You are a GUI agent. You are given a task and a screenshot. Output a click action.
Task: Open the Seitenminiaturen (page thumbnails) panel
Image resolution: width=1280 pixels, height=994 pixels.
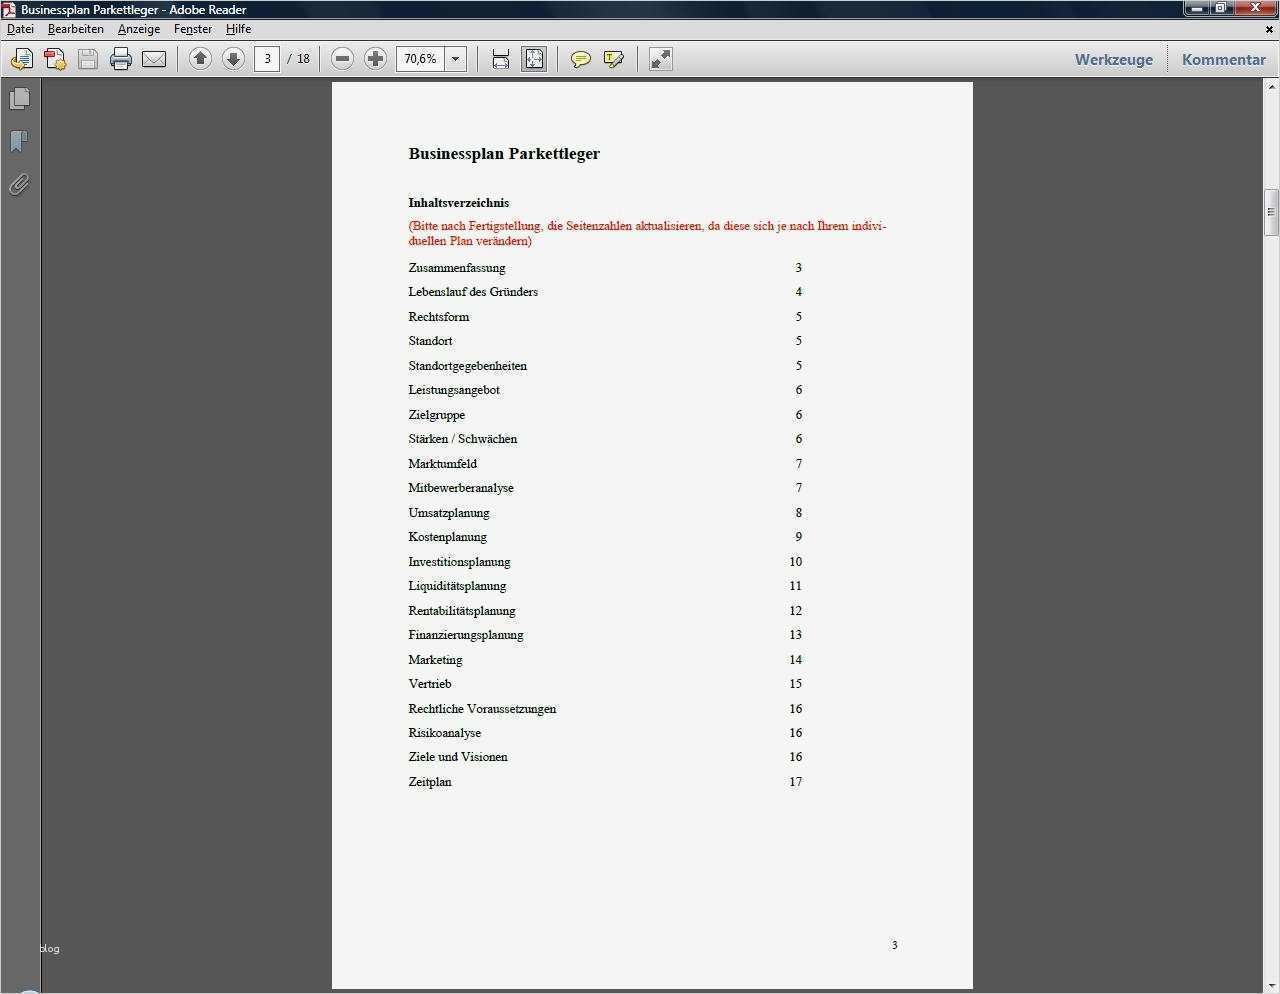pos(20,97)
